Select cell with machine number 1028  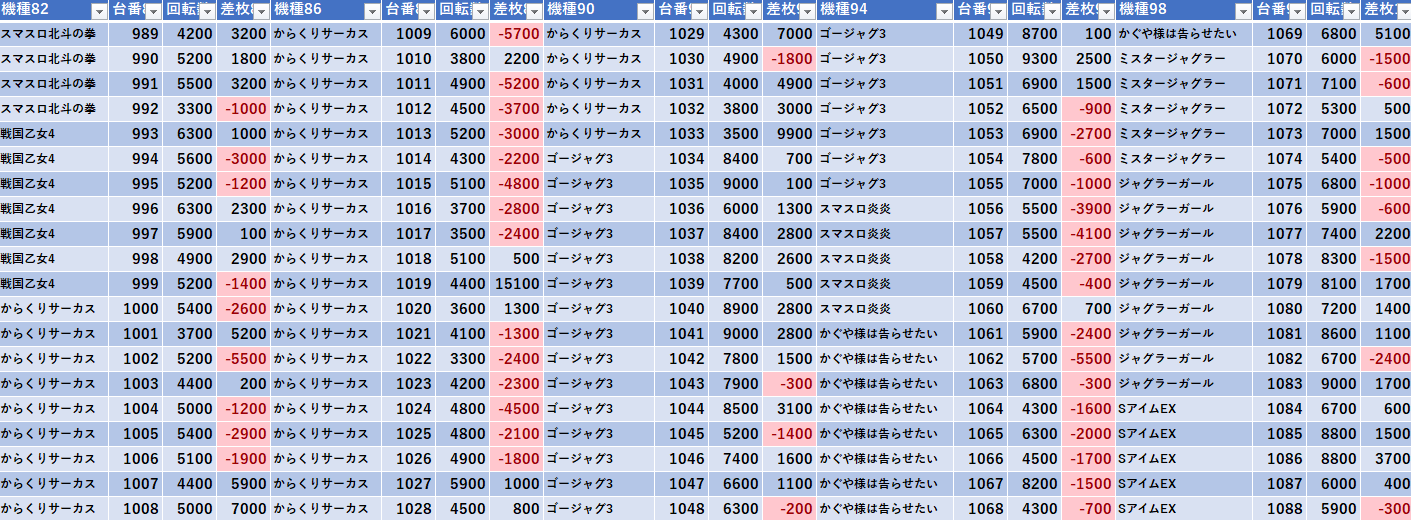tap(408, 509)
